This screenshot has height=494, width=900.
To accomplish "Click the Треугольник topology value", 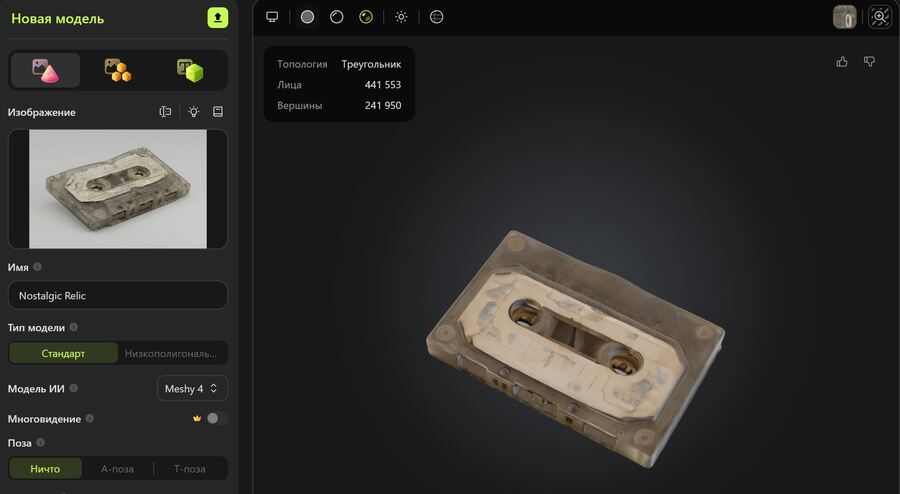I will [x=371, y=64].
